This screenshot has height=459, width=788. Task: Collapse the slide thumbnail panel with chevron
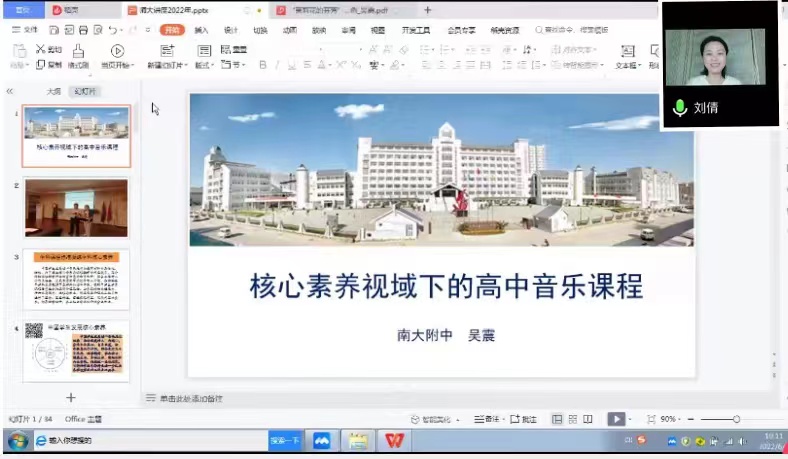[10, 91]
